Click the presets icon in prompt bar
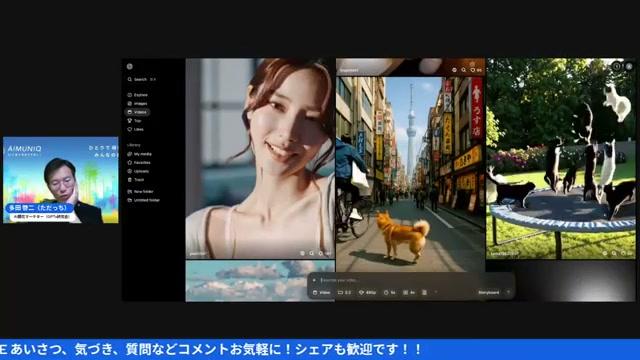Image resolution: width=640 pixels, height=360 pixels. point(424,293)
